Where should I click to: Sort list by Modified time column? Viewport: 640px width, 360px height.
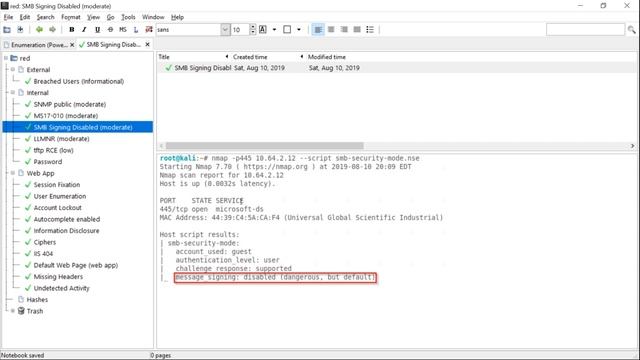pyautogui.click(x=327, y=57)
